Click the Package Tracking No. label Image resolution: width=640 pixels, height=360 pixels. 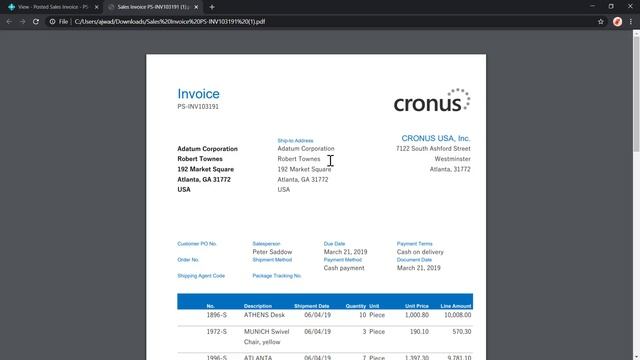[x=277, y=276]
